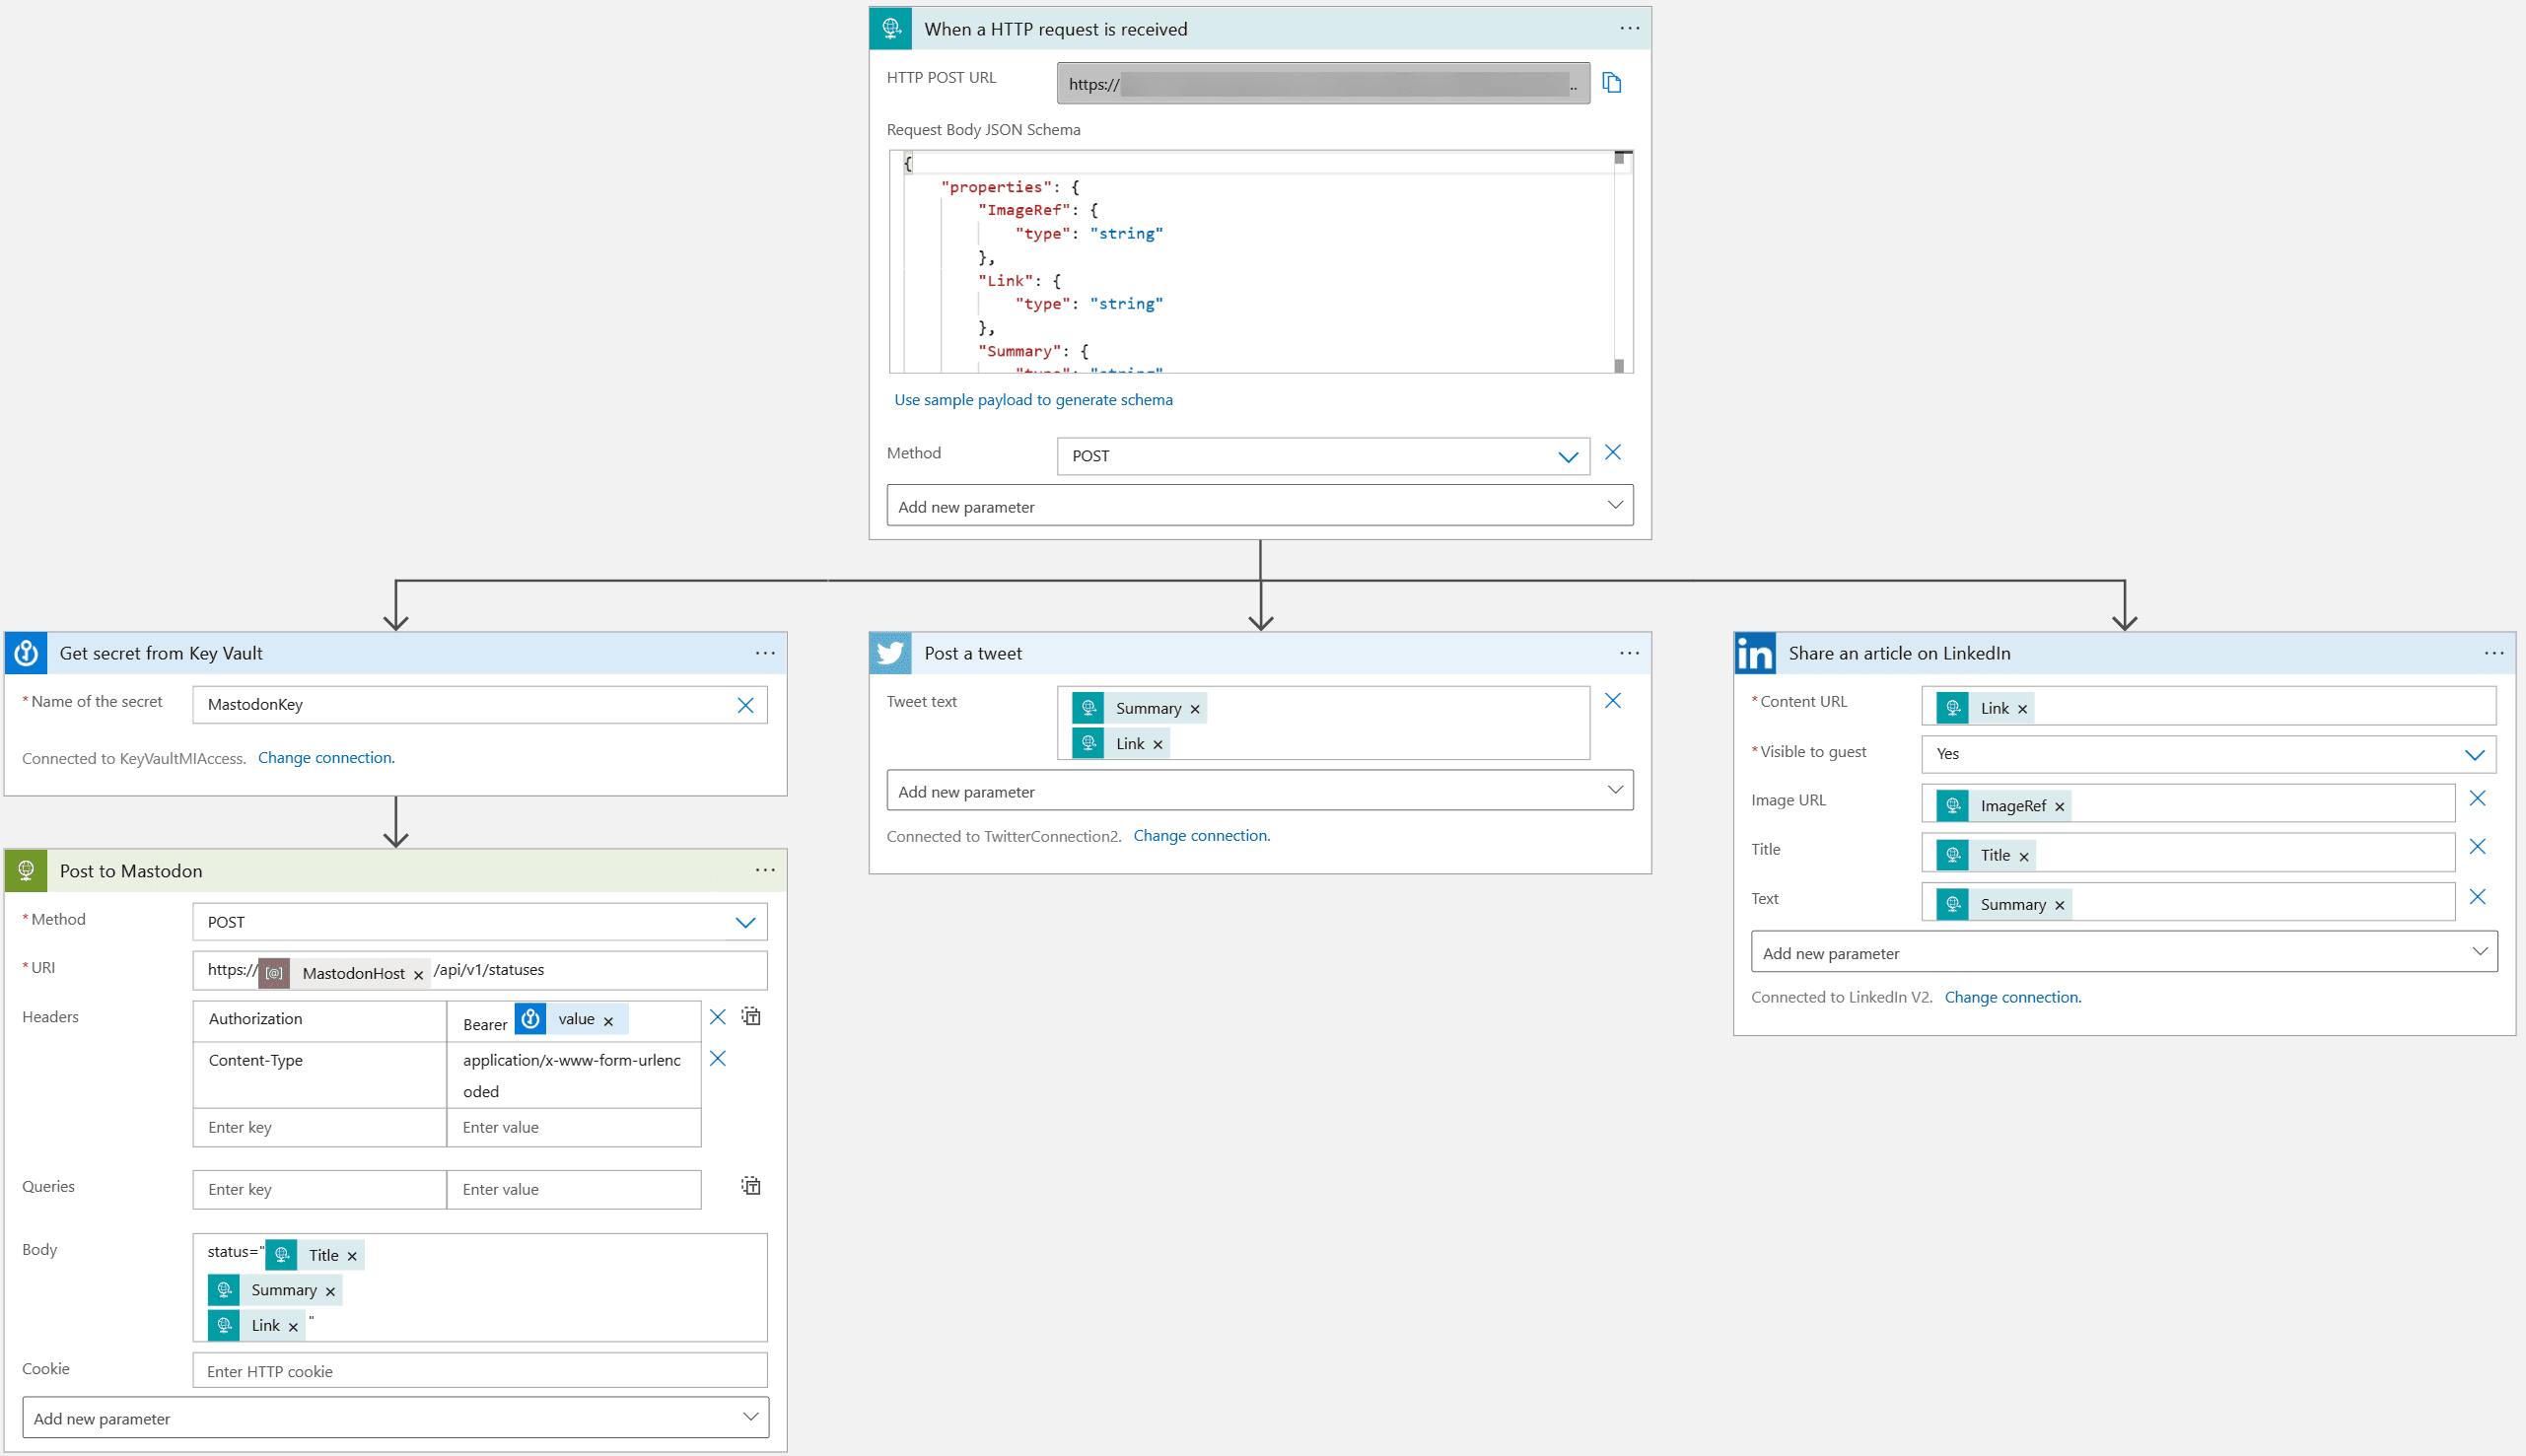
Task: Click Queries Enter key field
Action: (319, 1189)
